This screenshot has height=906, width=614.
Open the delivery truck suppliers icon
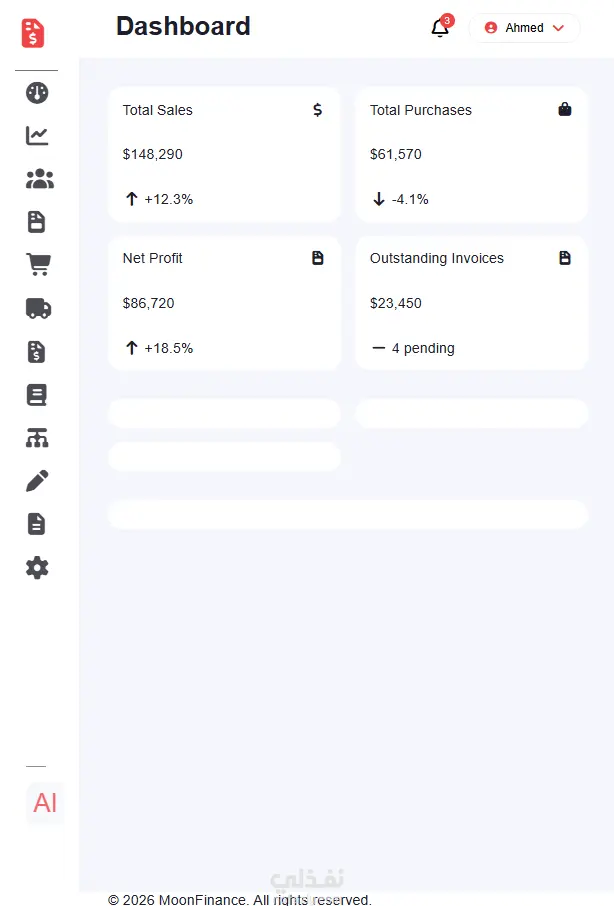click(x=38, y=308)
